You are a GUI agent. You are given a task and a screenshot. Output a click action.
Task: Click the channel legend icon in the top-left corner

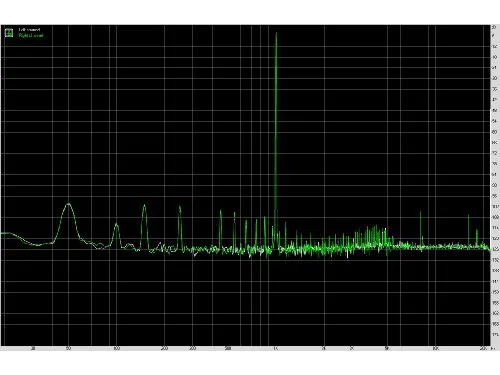9,33
